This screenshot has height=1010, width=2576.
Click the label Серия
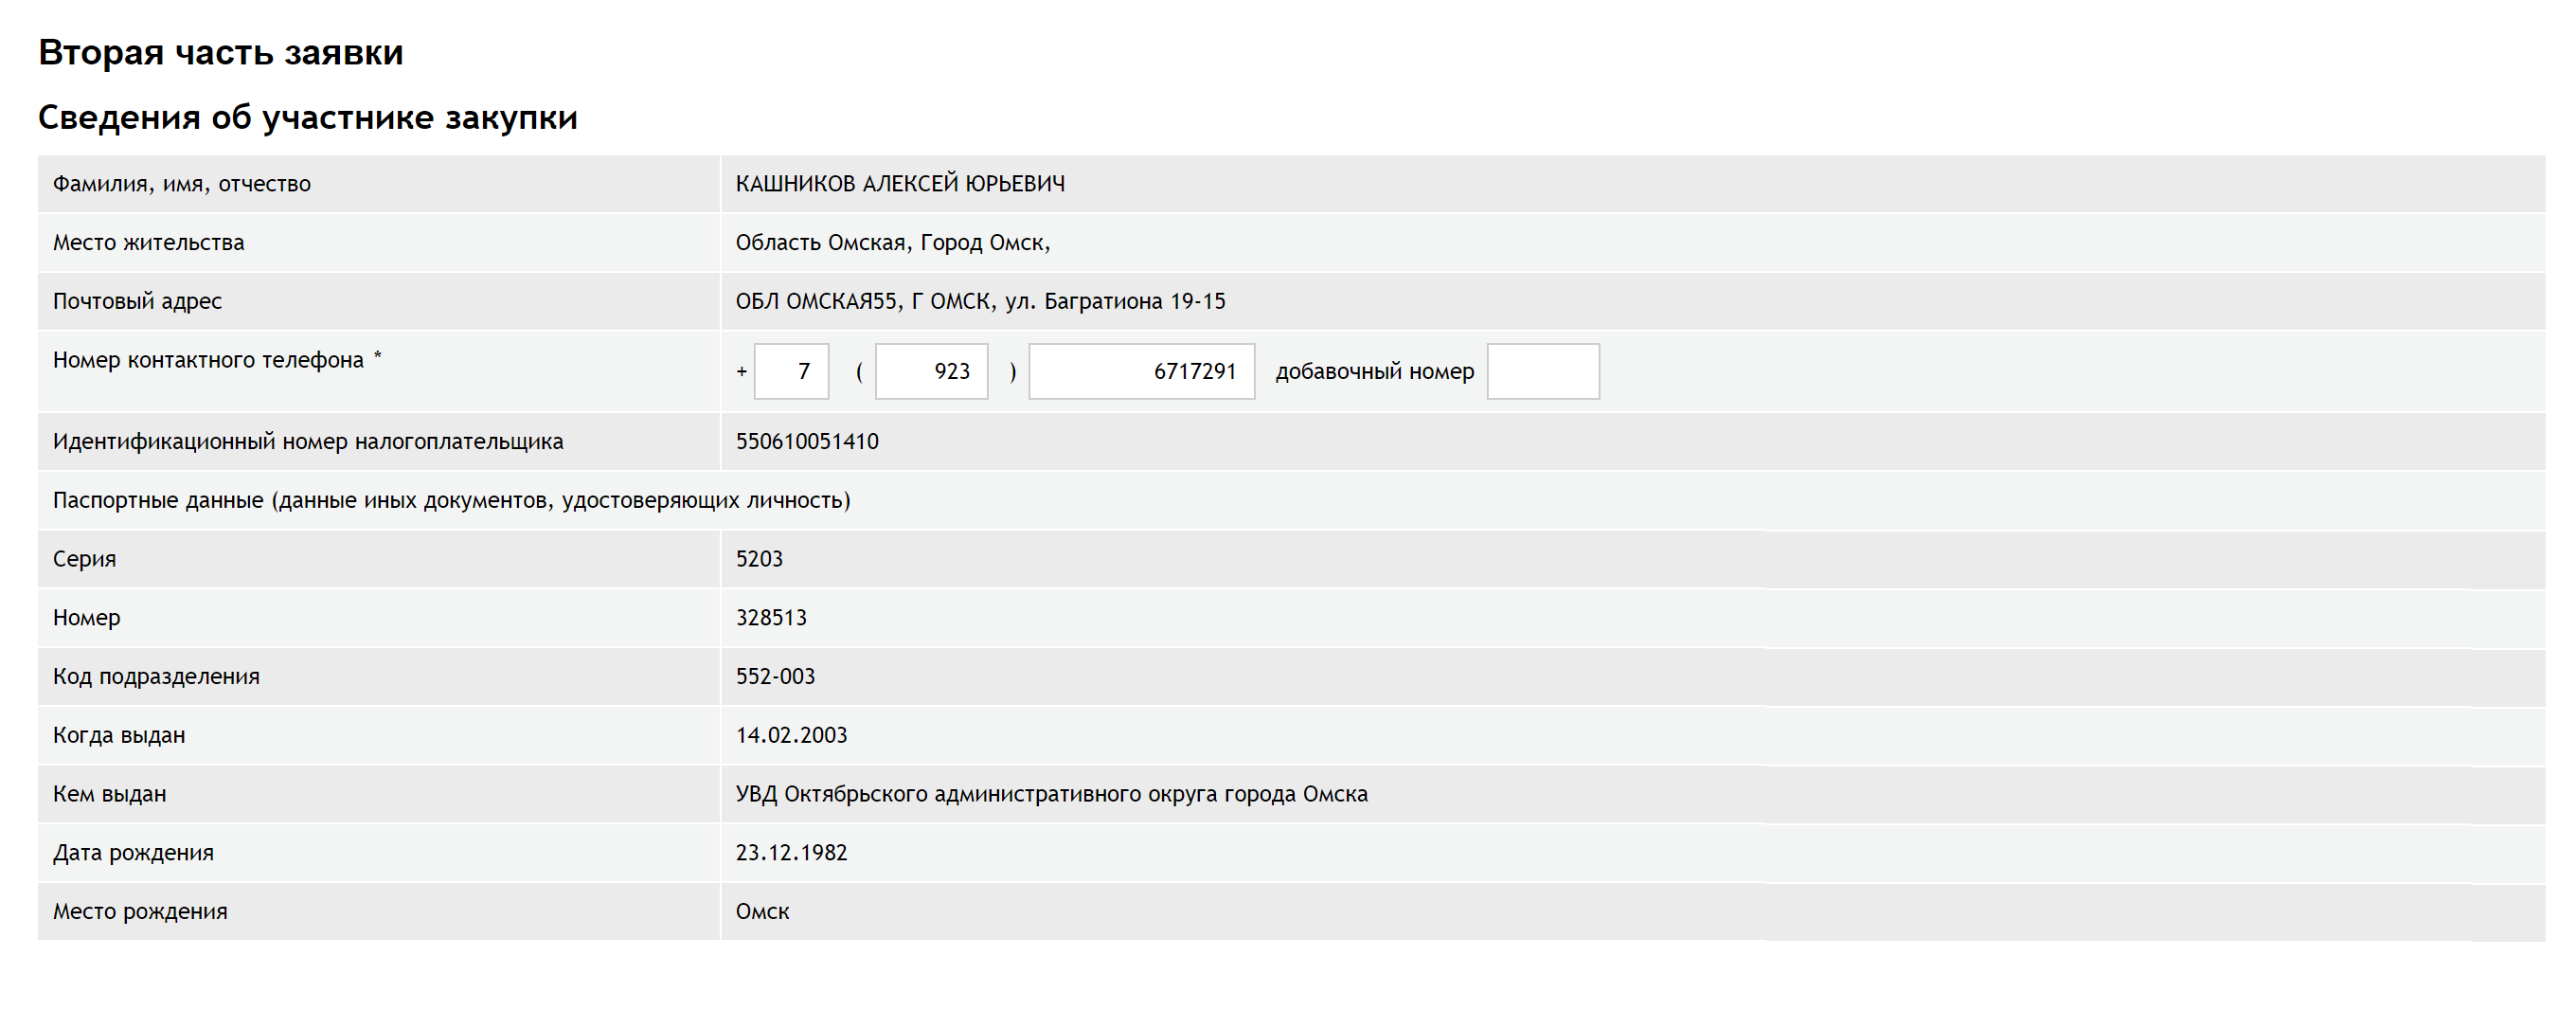click(84, 559)
